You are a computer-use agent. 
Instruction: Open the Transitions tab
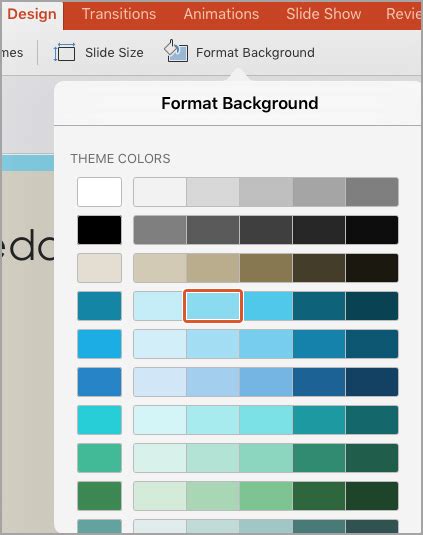click(x=119, y=14)
